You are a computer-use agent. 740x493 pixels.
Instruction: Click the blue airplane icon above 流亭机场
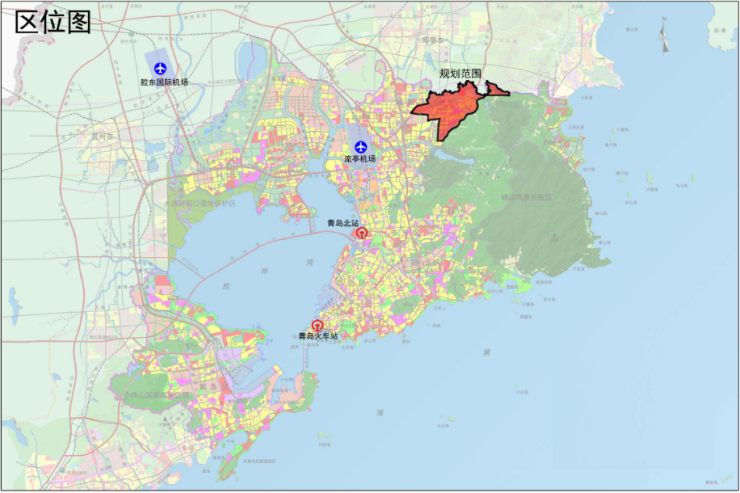(x=361, y=147)
